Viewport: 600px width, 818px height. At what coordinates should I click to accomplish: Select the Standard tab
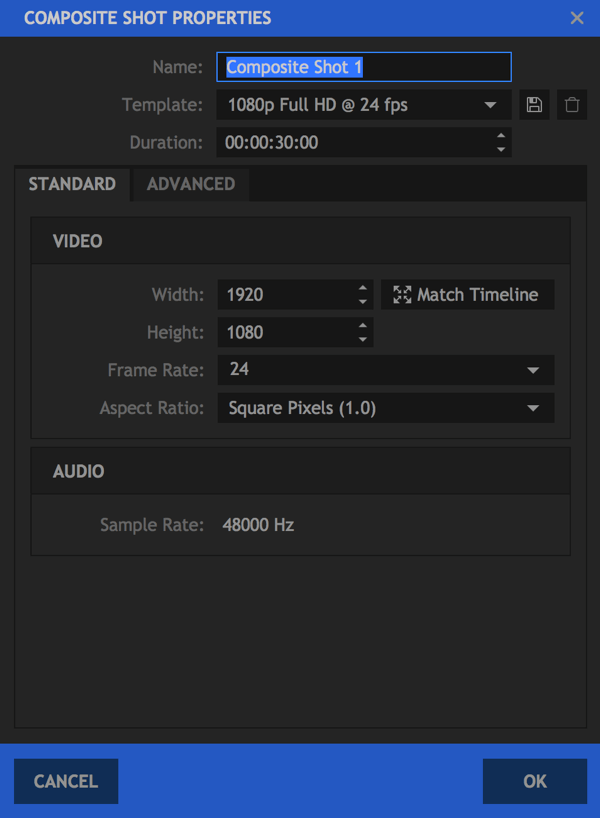[x=72, y=184]
